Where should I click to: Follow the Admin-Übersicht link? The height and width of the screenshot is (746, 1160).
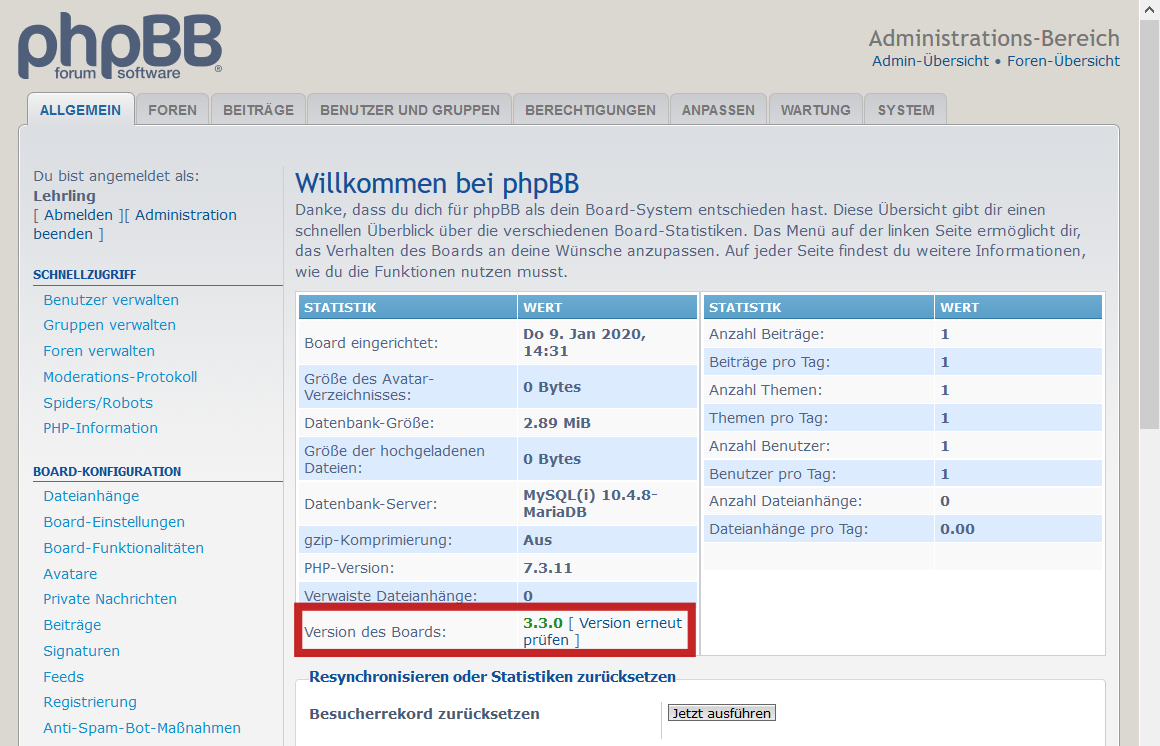(930, 61)
